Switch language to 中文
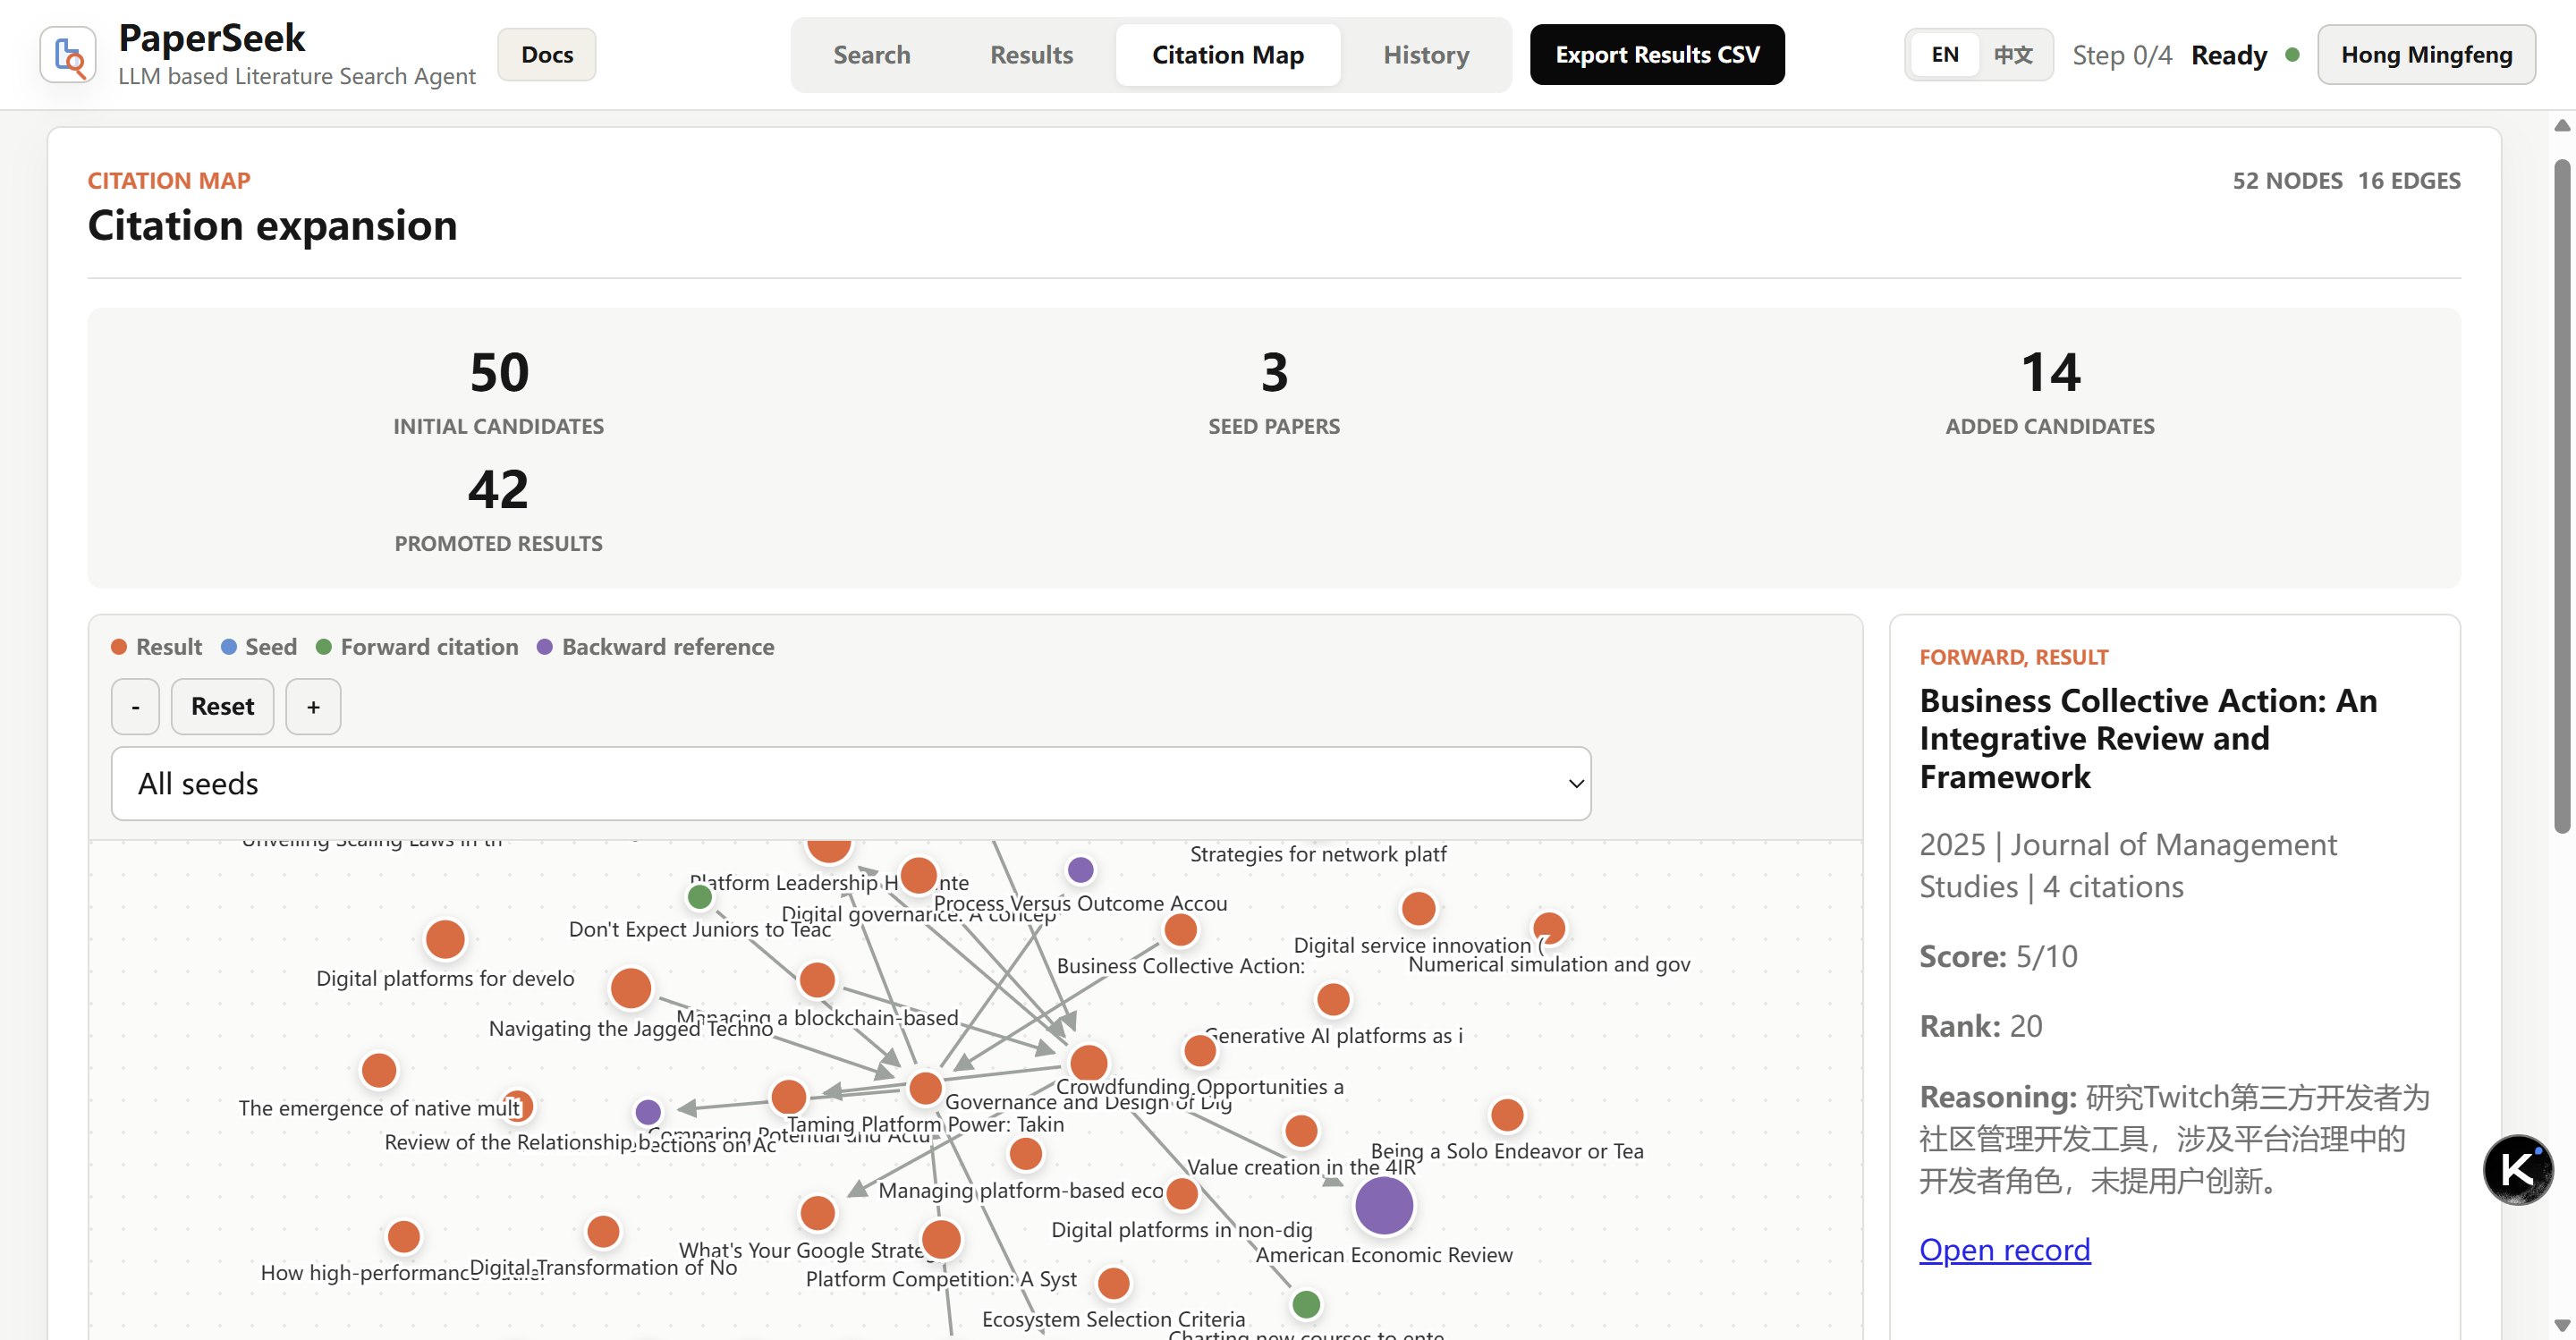Image resolution: width=2576 pixels, height=1340 pixels. tap(2013, 55)
